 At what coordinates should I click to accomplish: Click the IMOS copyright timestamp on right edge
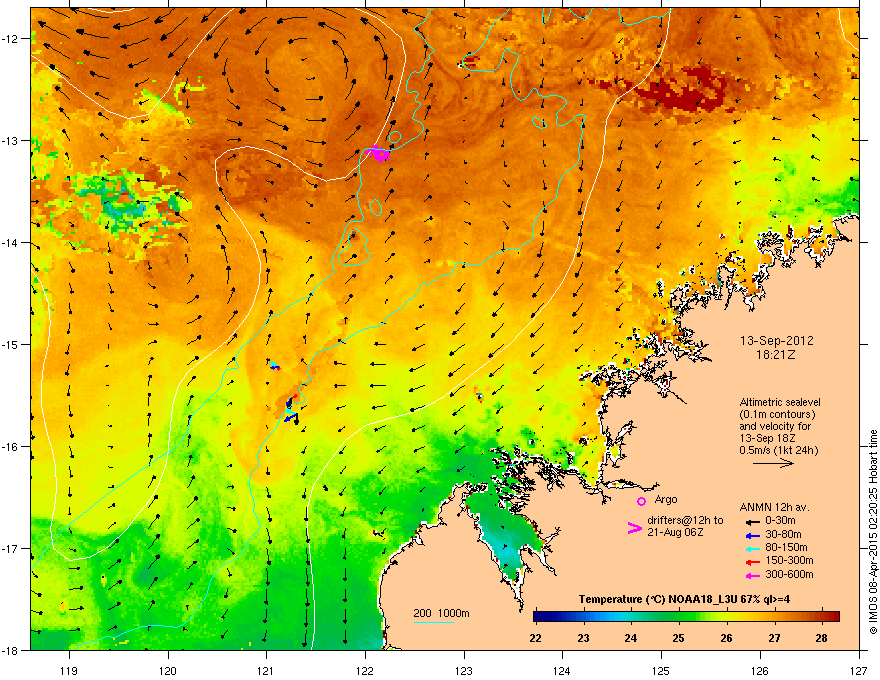pos(873,532)
